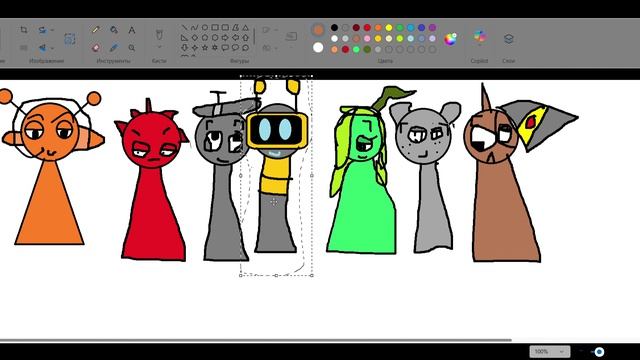640x360 pixels.
Task: Select the Magnifier tool
Action: click(131, 48)
